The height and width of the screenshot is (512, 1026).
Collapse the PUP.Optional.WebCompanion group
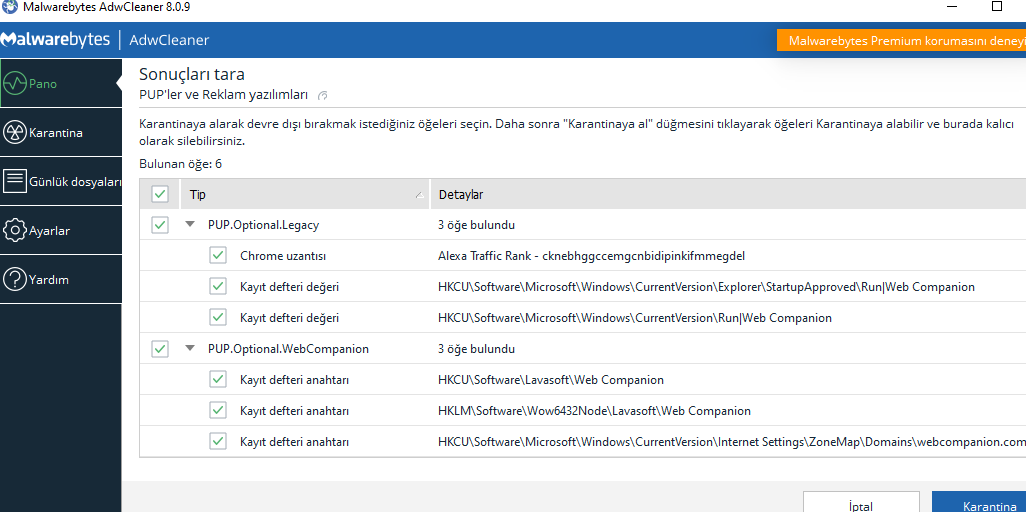pos(190,349)
